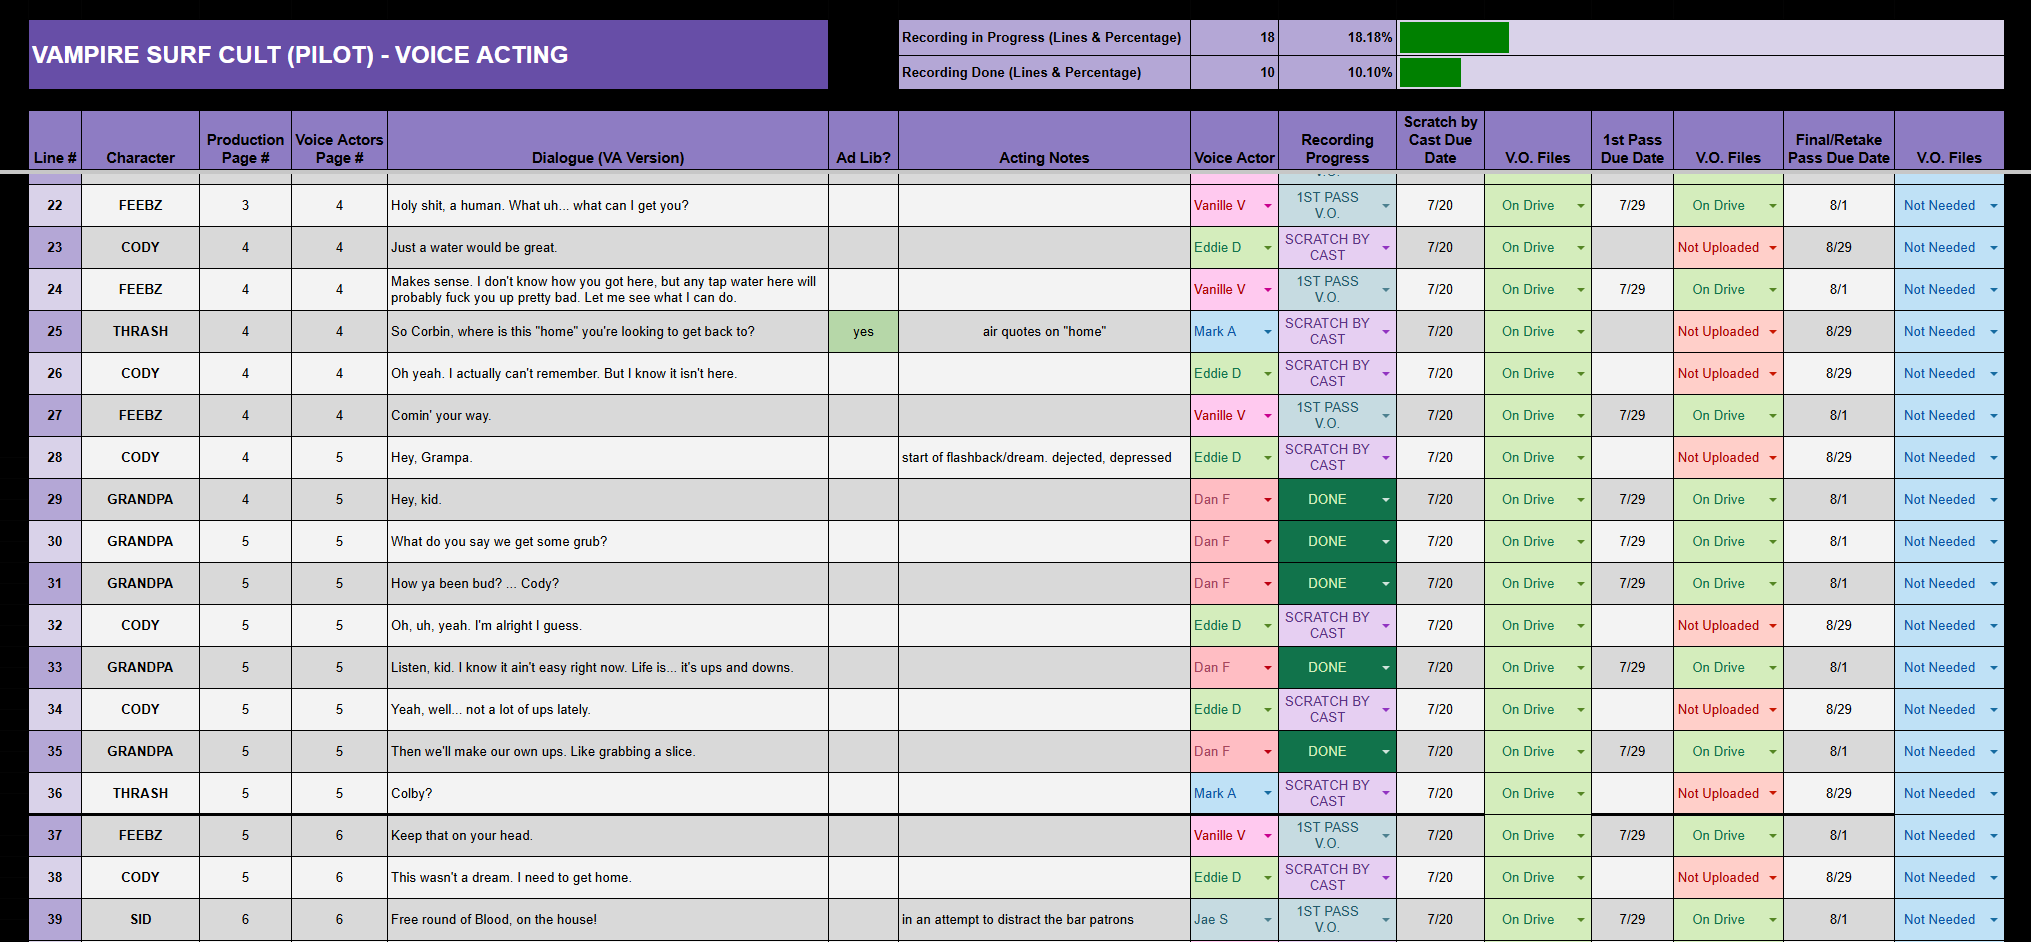Select the Dialogue (VA Version) column header
This screenshot has width=2031, height=942.
click(x=608, y=140)
